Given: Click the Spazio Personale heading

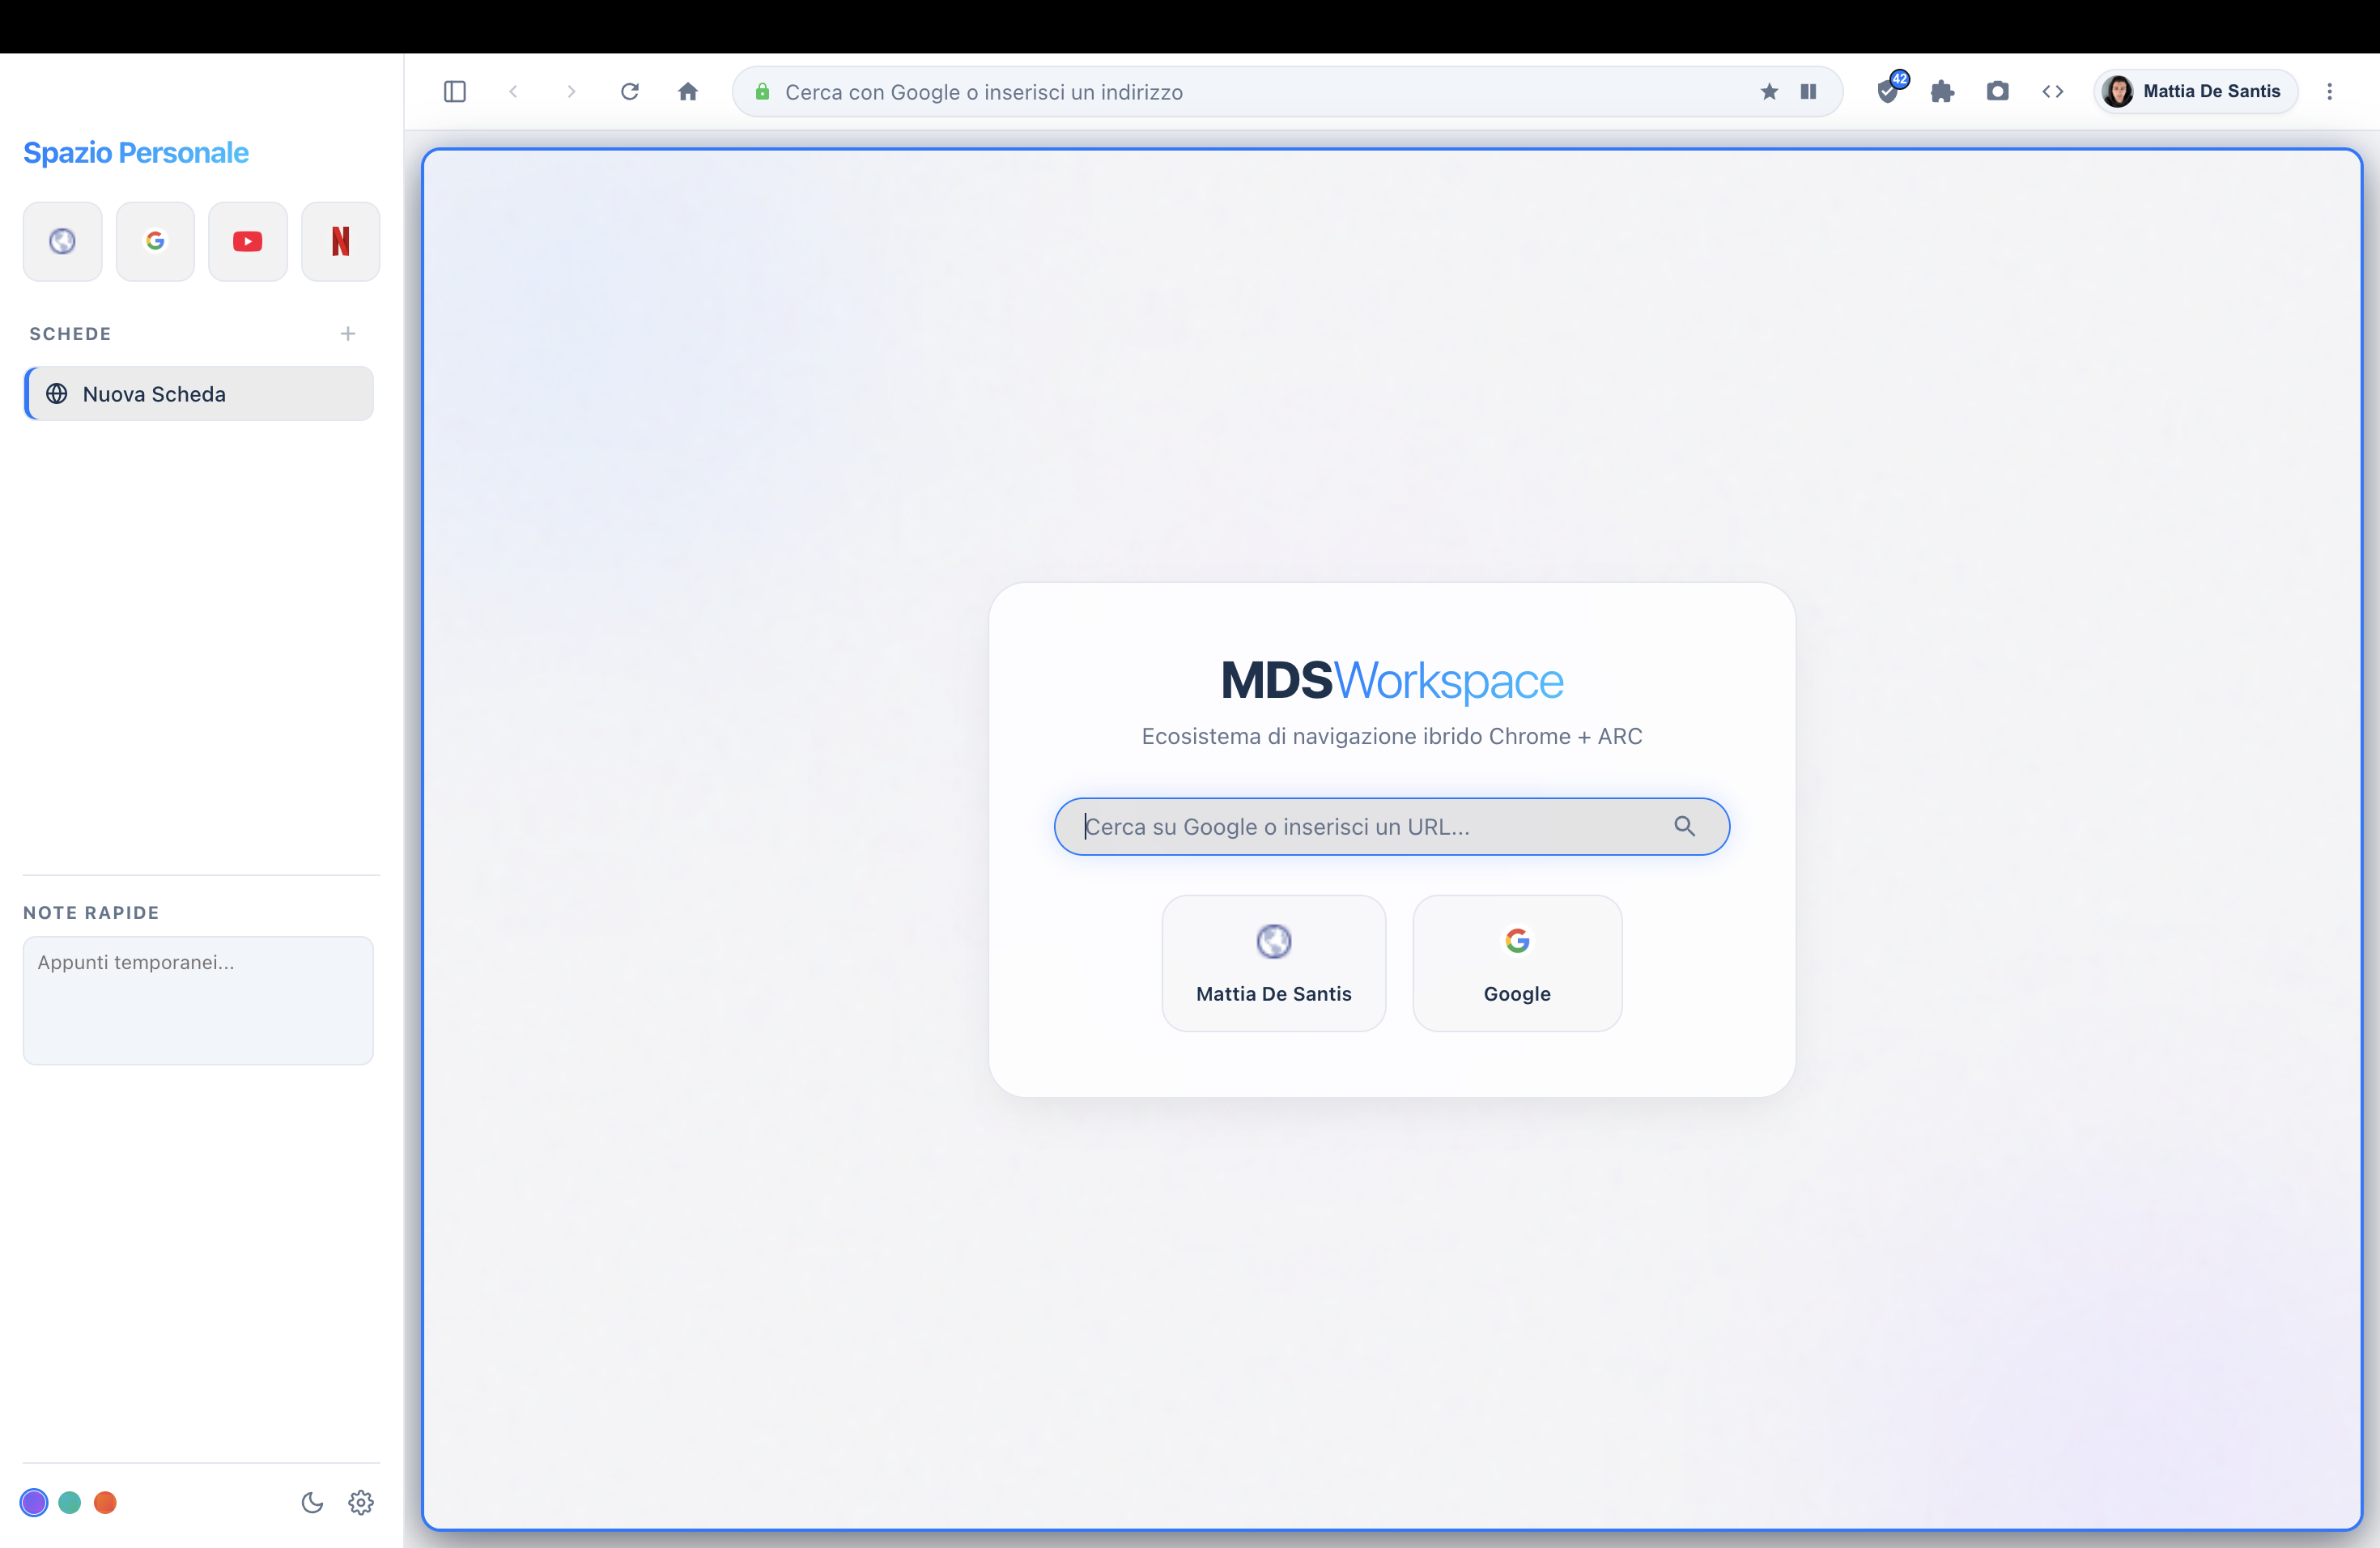Looking at the screenshot, I should click(x=136, y=152).
